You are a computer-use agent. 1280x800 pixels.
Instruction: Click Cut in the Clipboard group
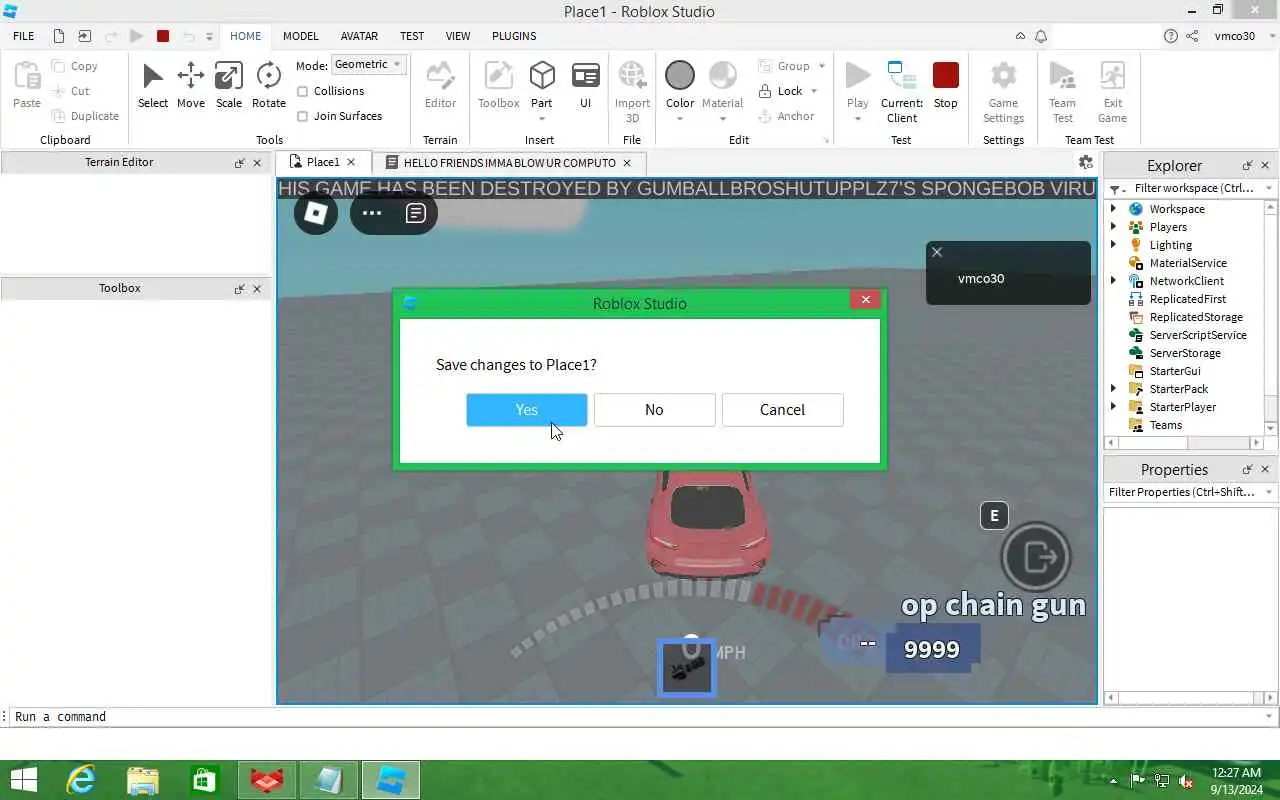point(71,91)
